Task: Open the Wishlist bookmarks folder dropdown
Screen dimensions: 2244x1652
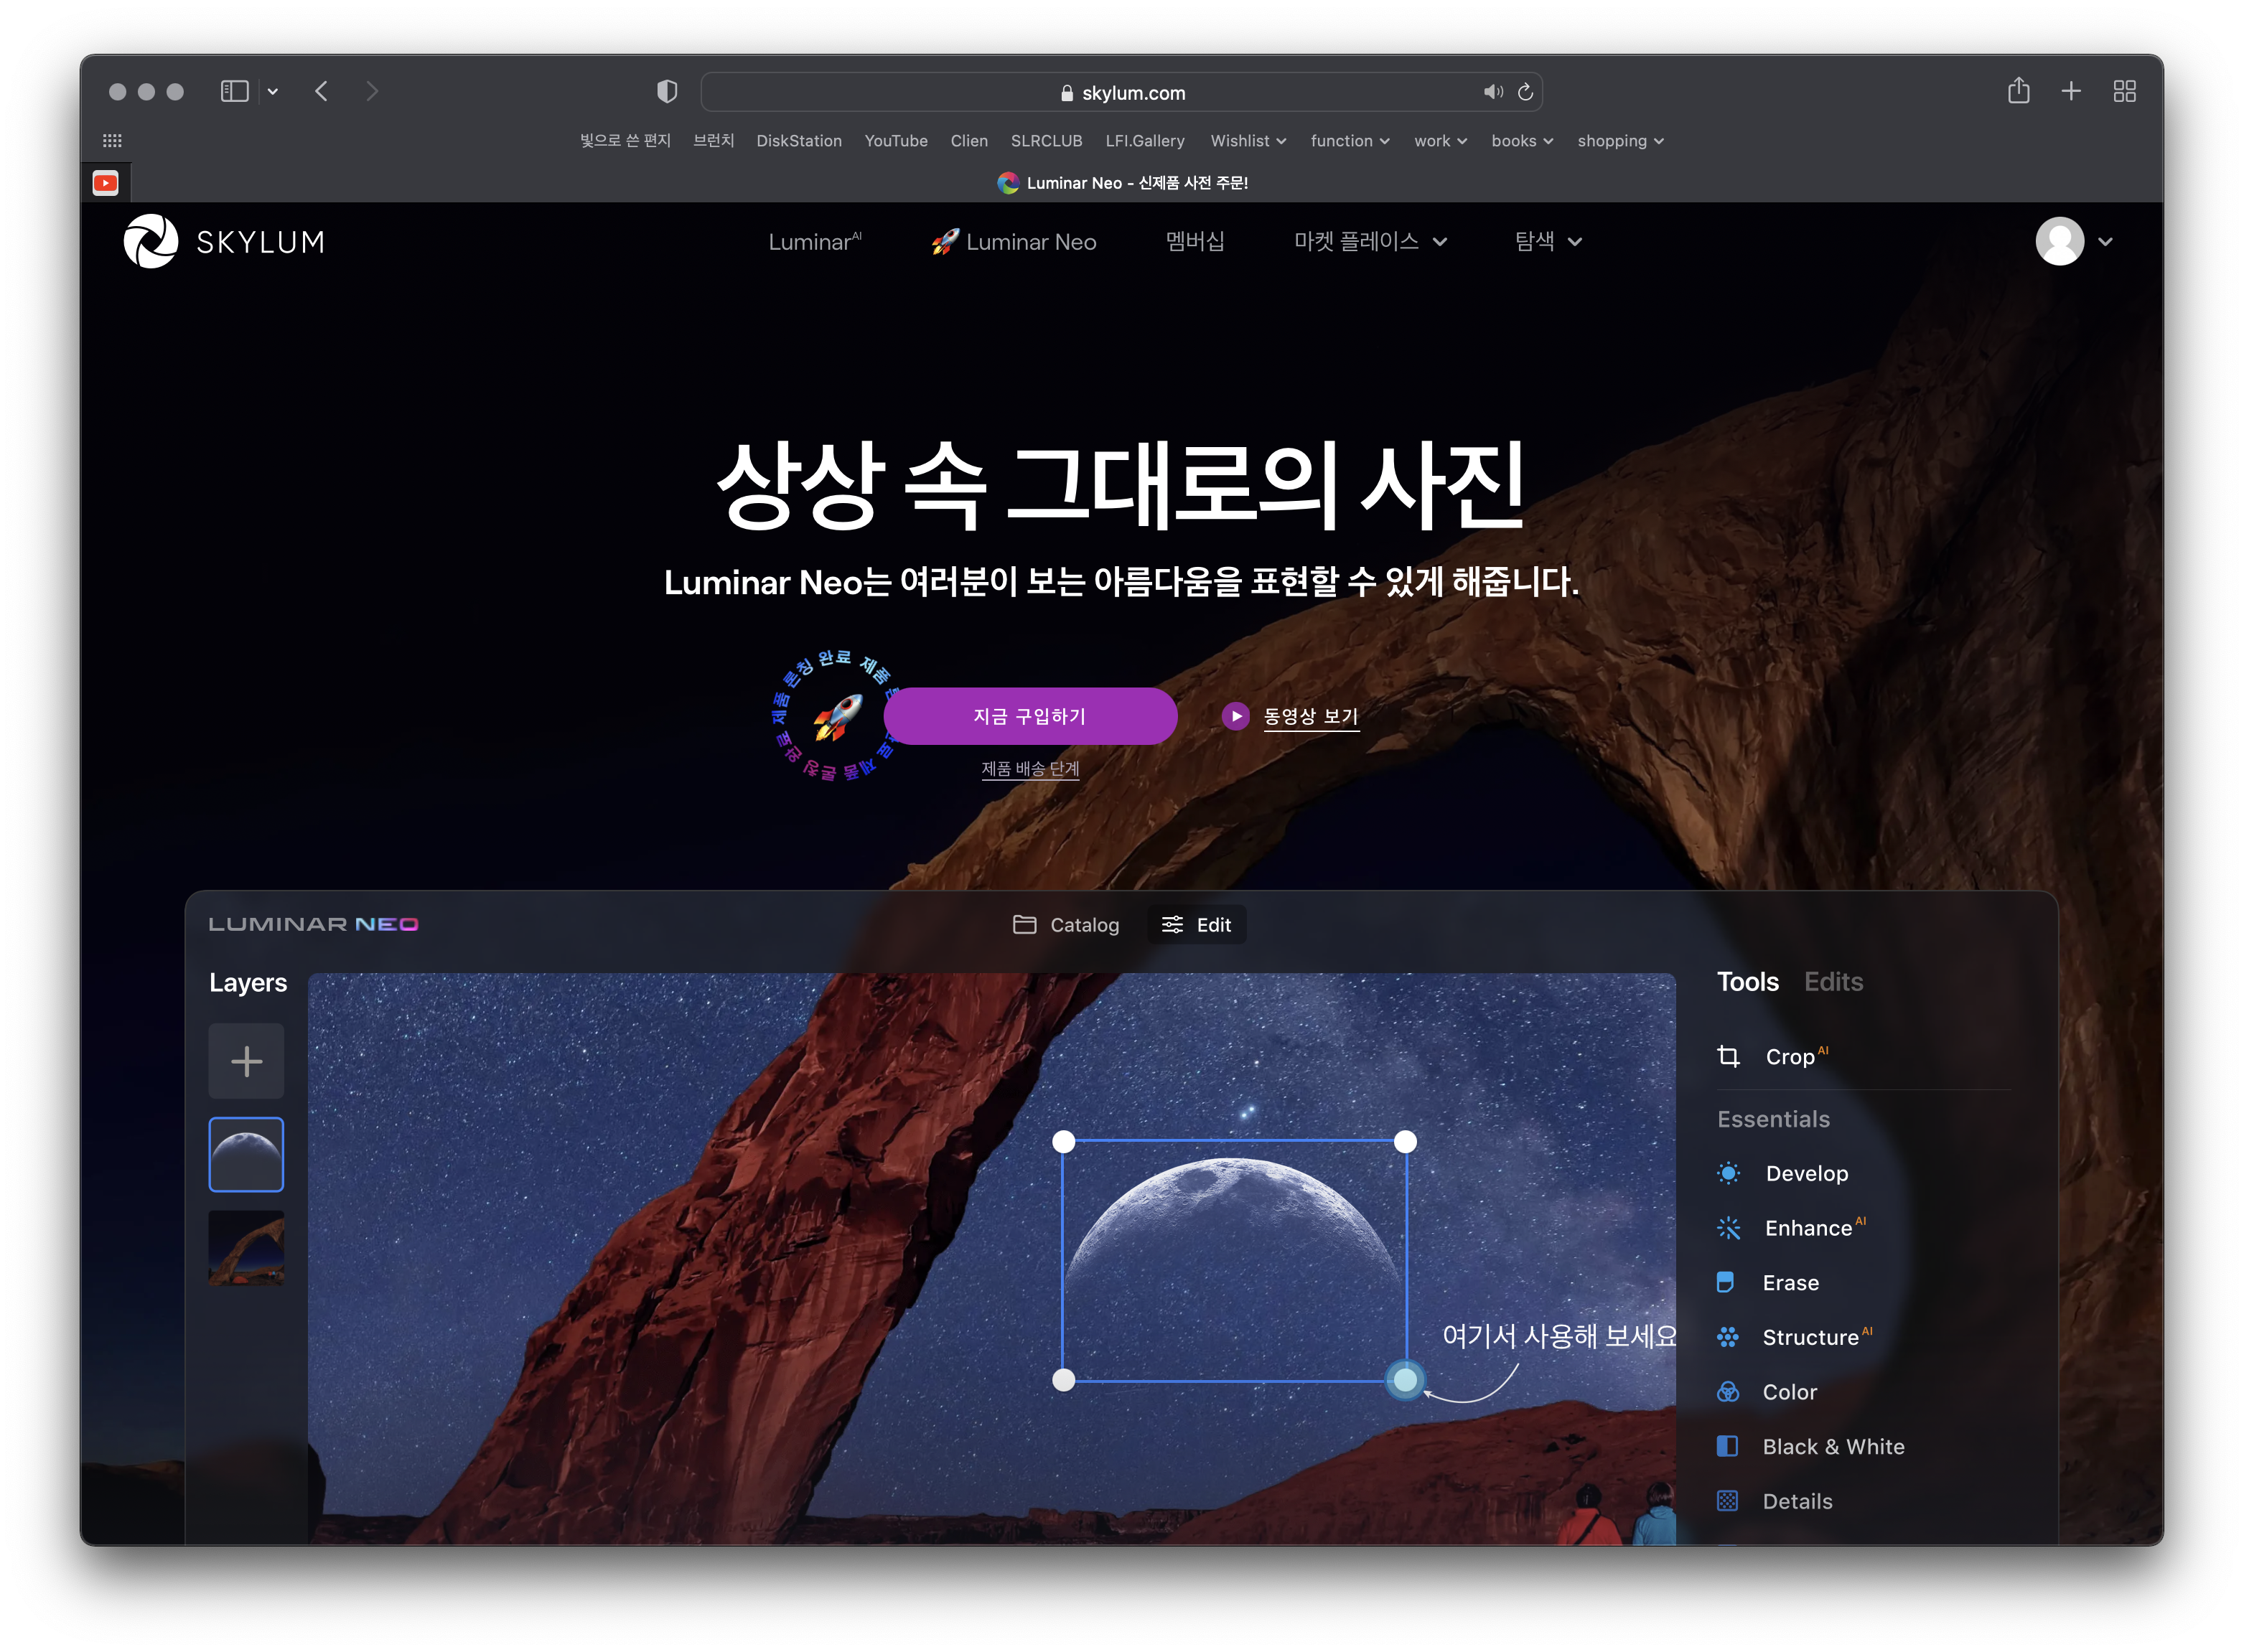Action: tap(1248, 141)
